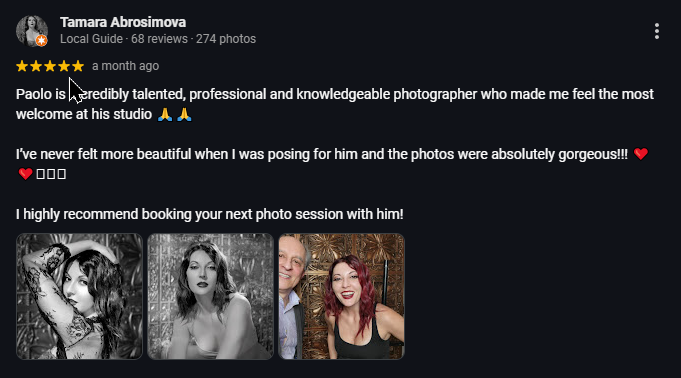Click the second yellow rating star
681x378 pixels.
36,66
